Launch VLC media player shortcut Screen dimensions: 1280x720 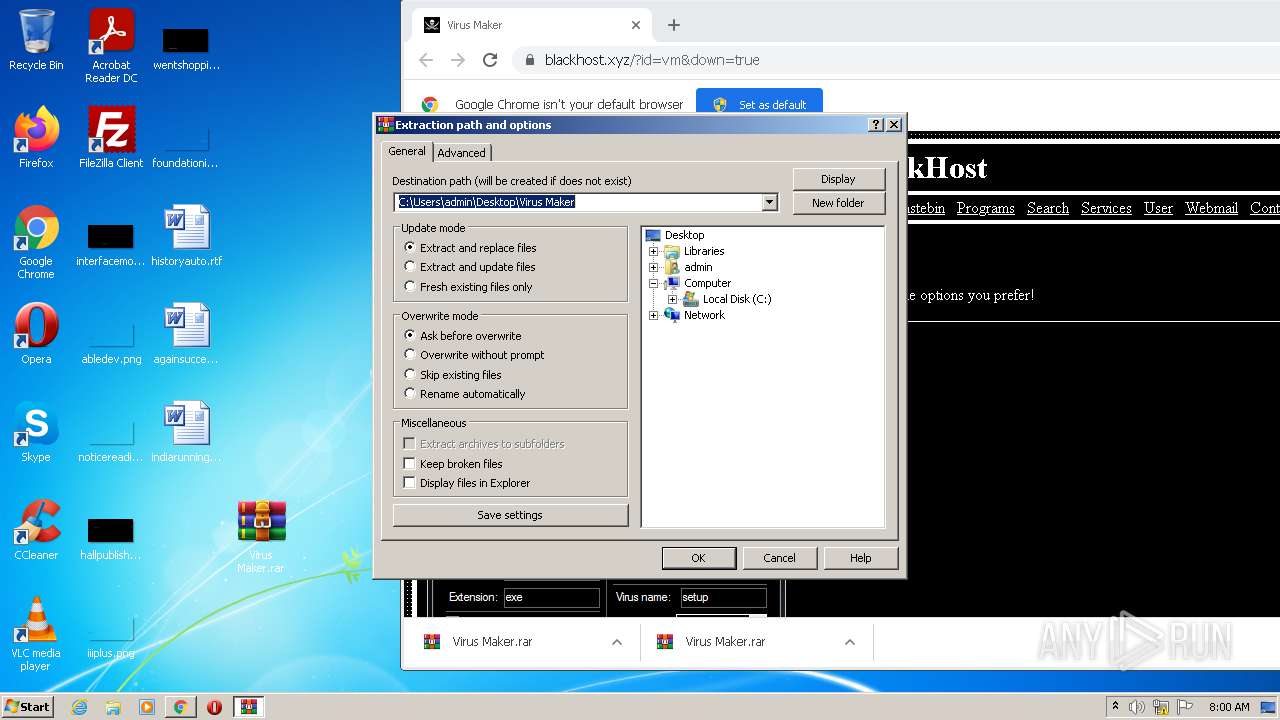36,634
